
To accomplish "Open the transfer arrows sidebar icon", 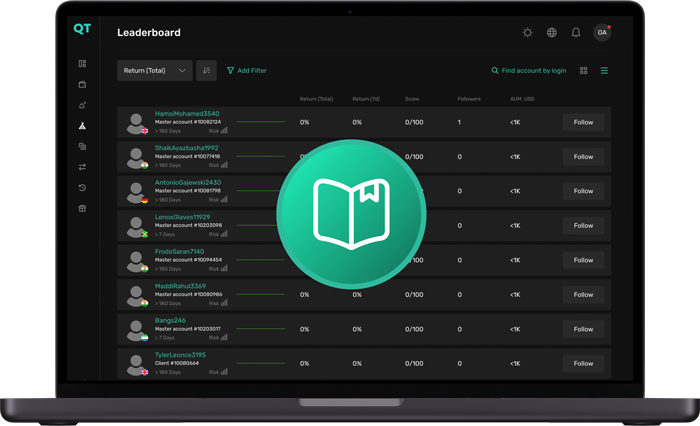I will [x=82, y=167].
